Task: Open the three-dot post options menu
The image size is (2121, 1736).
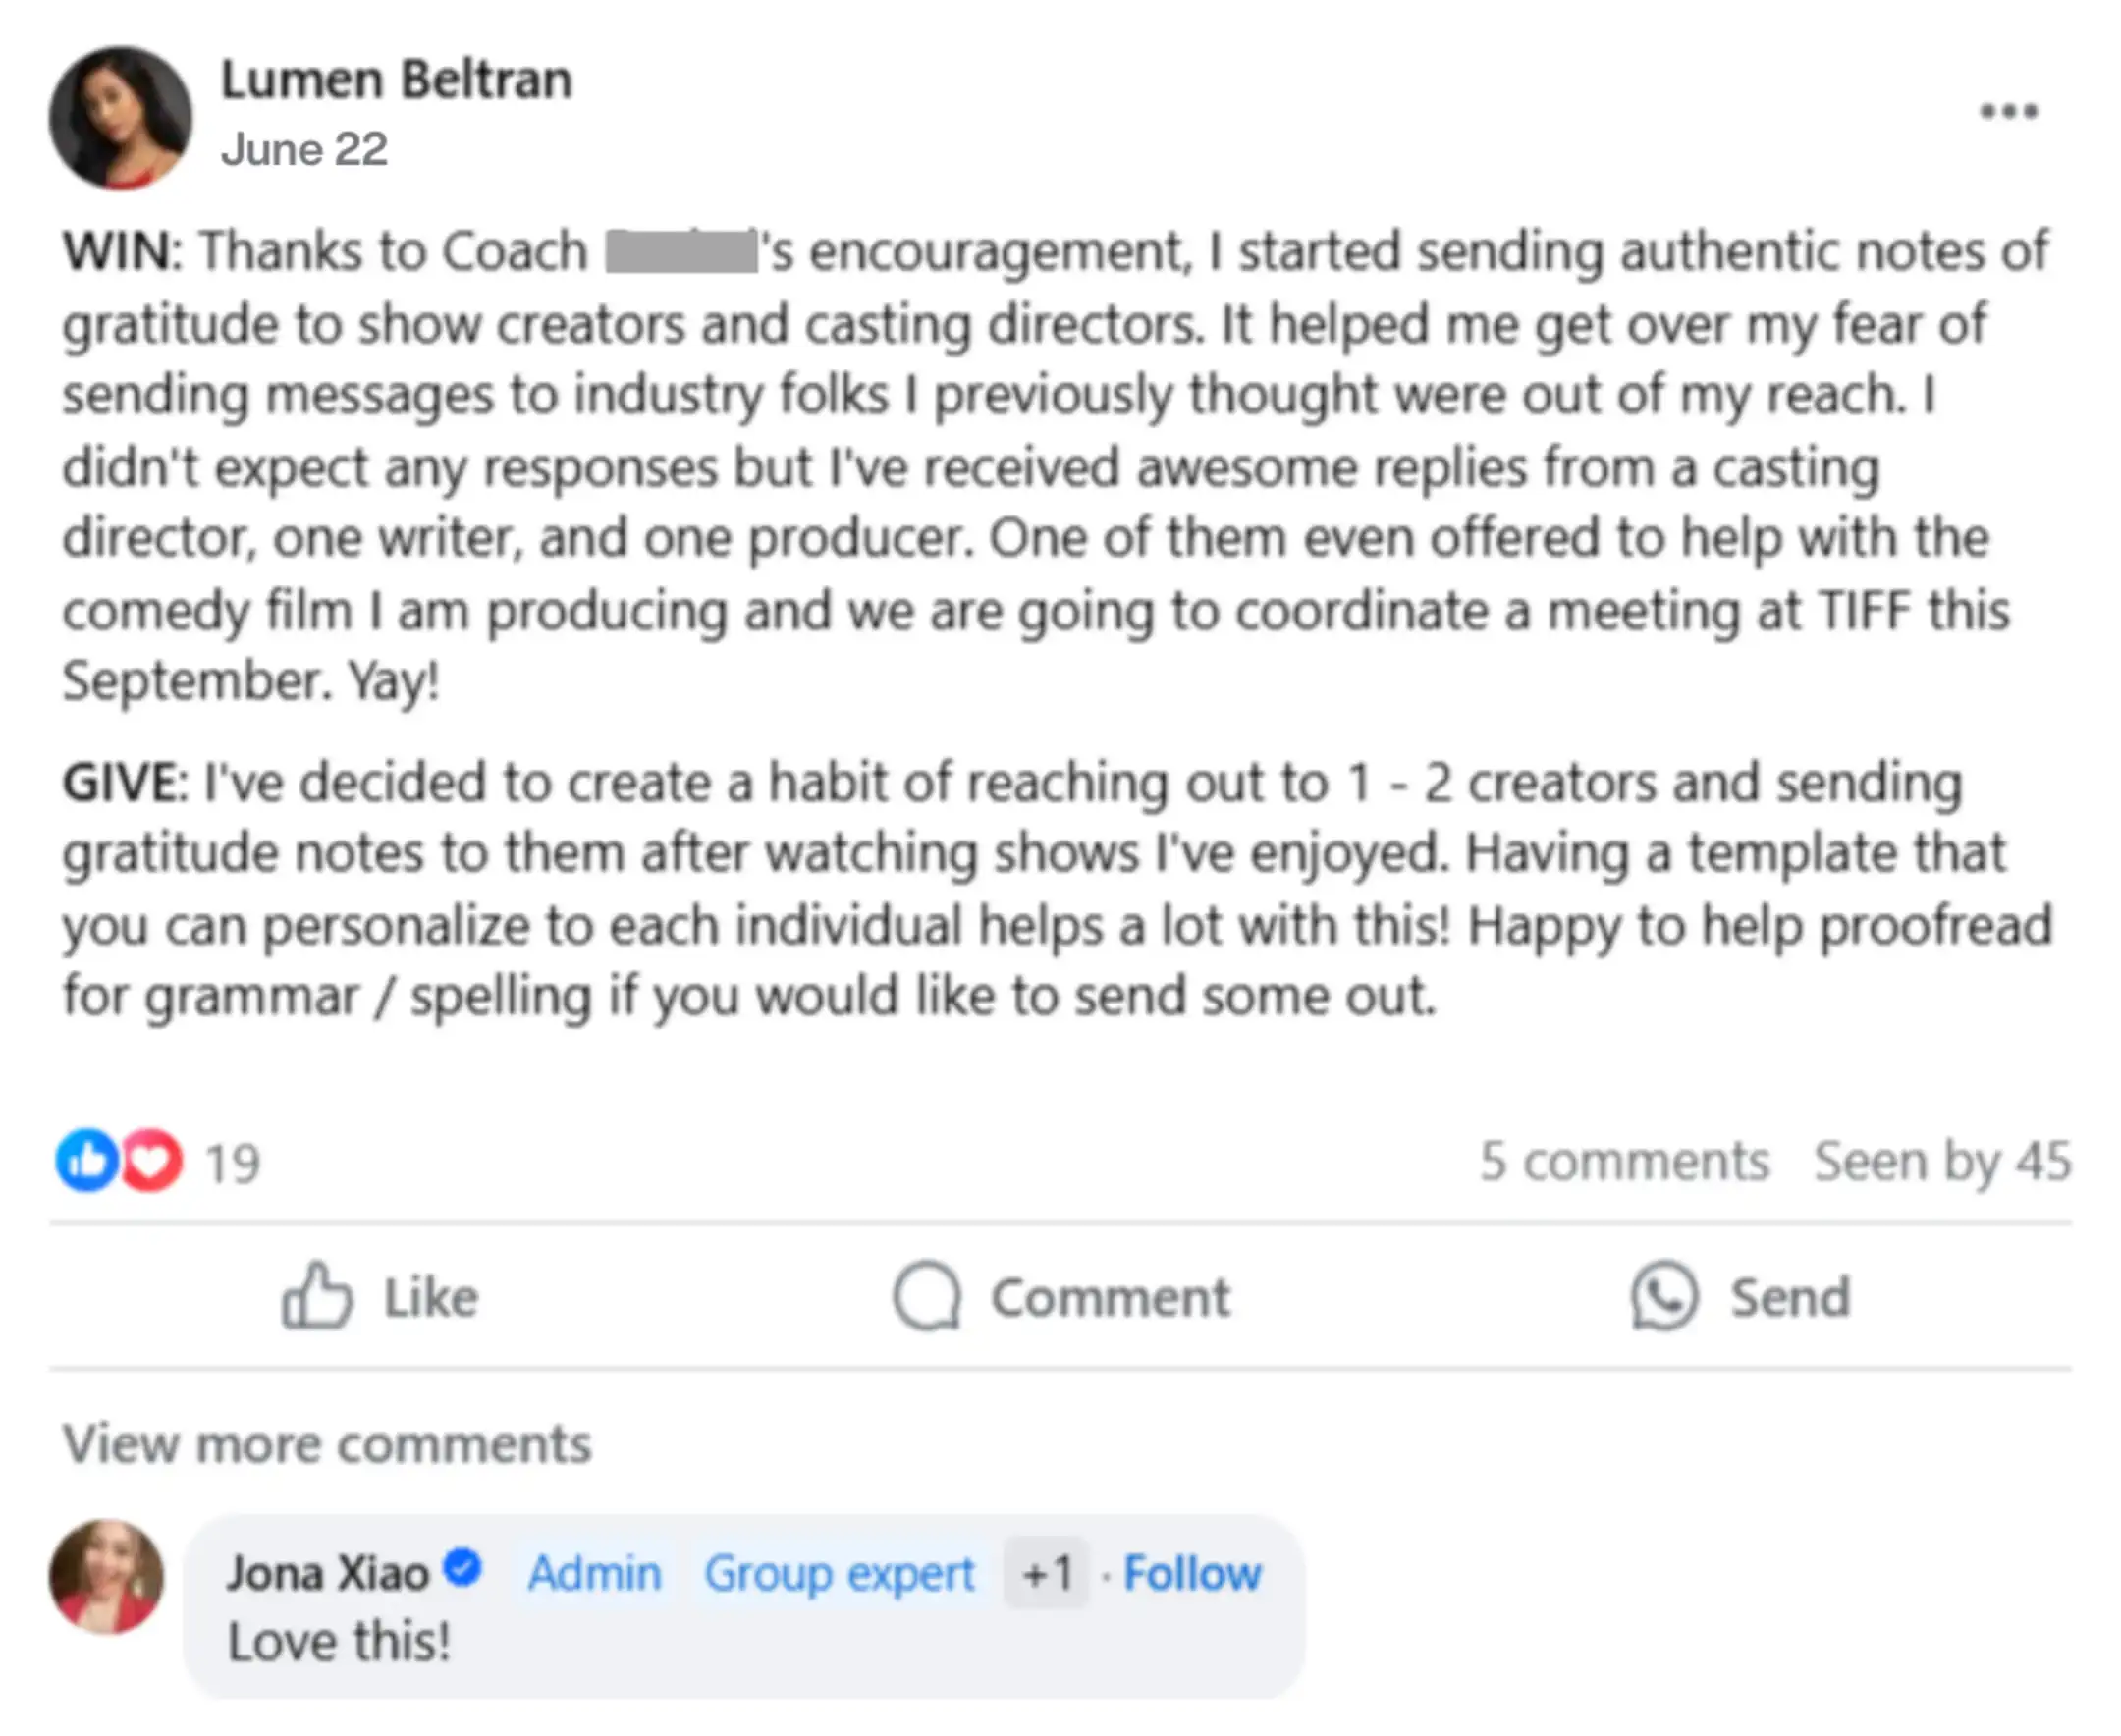Action: click(2008, 111)
